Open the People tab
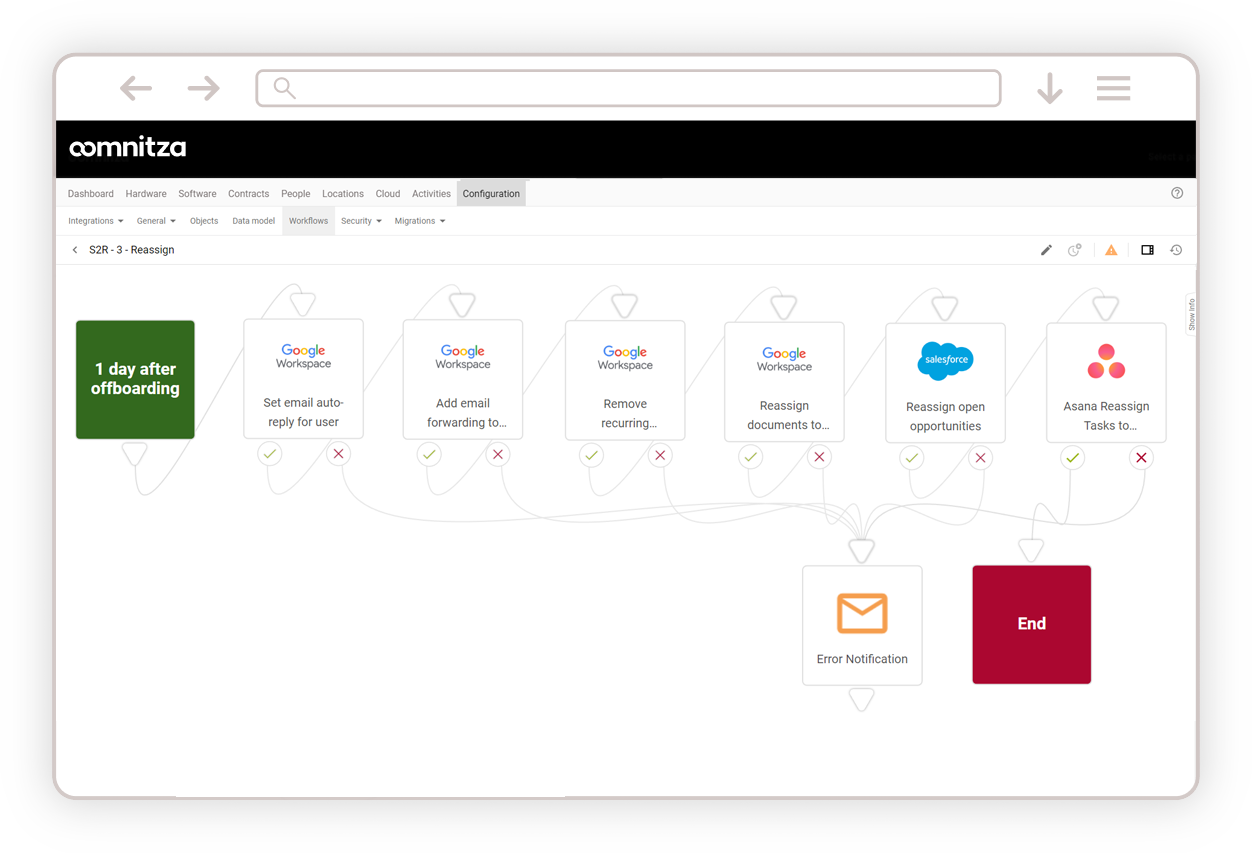 tap(296, 194)
